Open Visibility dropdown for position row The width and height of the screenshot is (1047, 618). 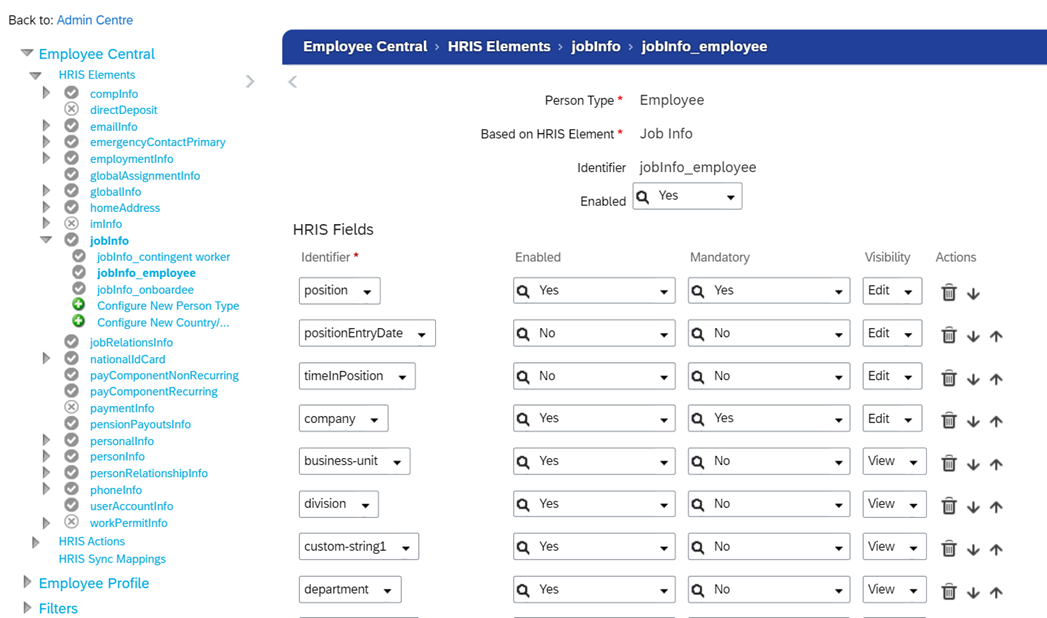pos(892,291)
